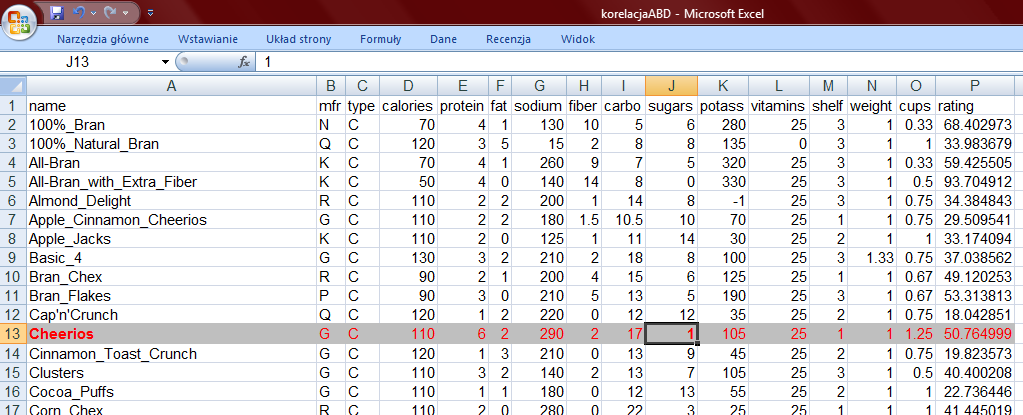This screenshot has width=1023, height=415.
Task: Open the Układ strony tab
Action: pyautogui.click(x=299, y=39)
